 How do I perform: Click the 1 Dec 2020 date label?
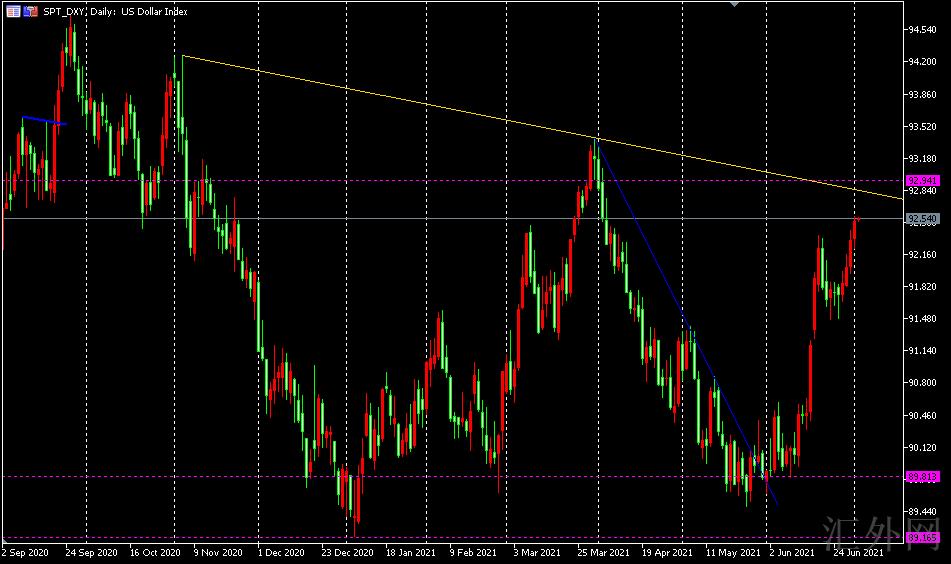[281, 552]
